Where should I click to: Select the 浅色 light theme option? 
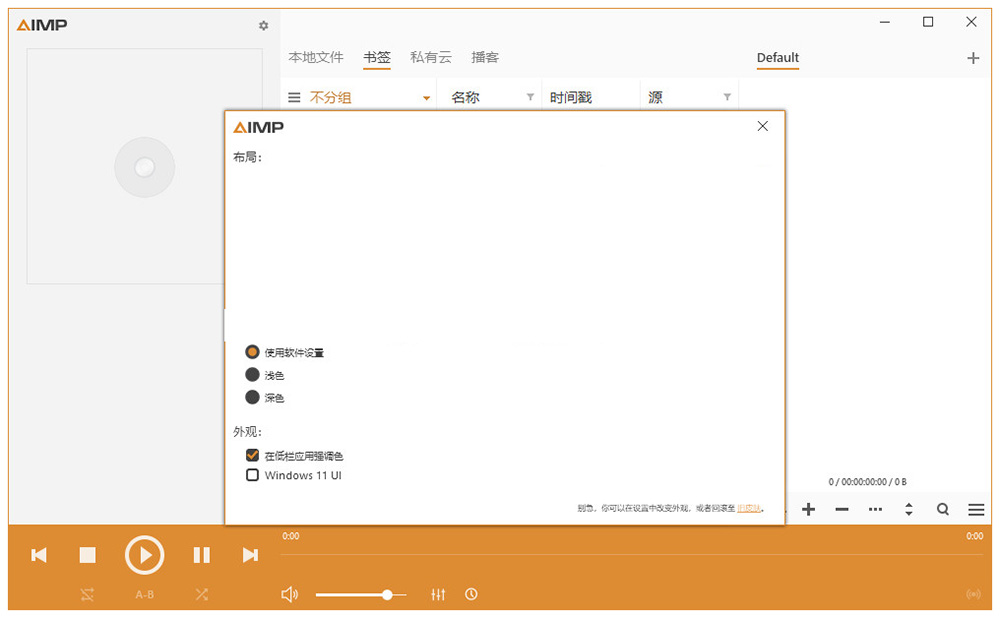[253, 375]
